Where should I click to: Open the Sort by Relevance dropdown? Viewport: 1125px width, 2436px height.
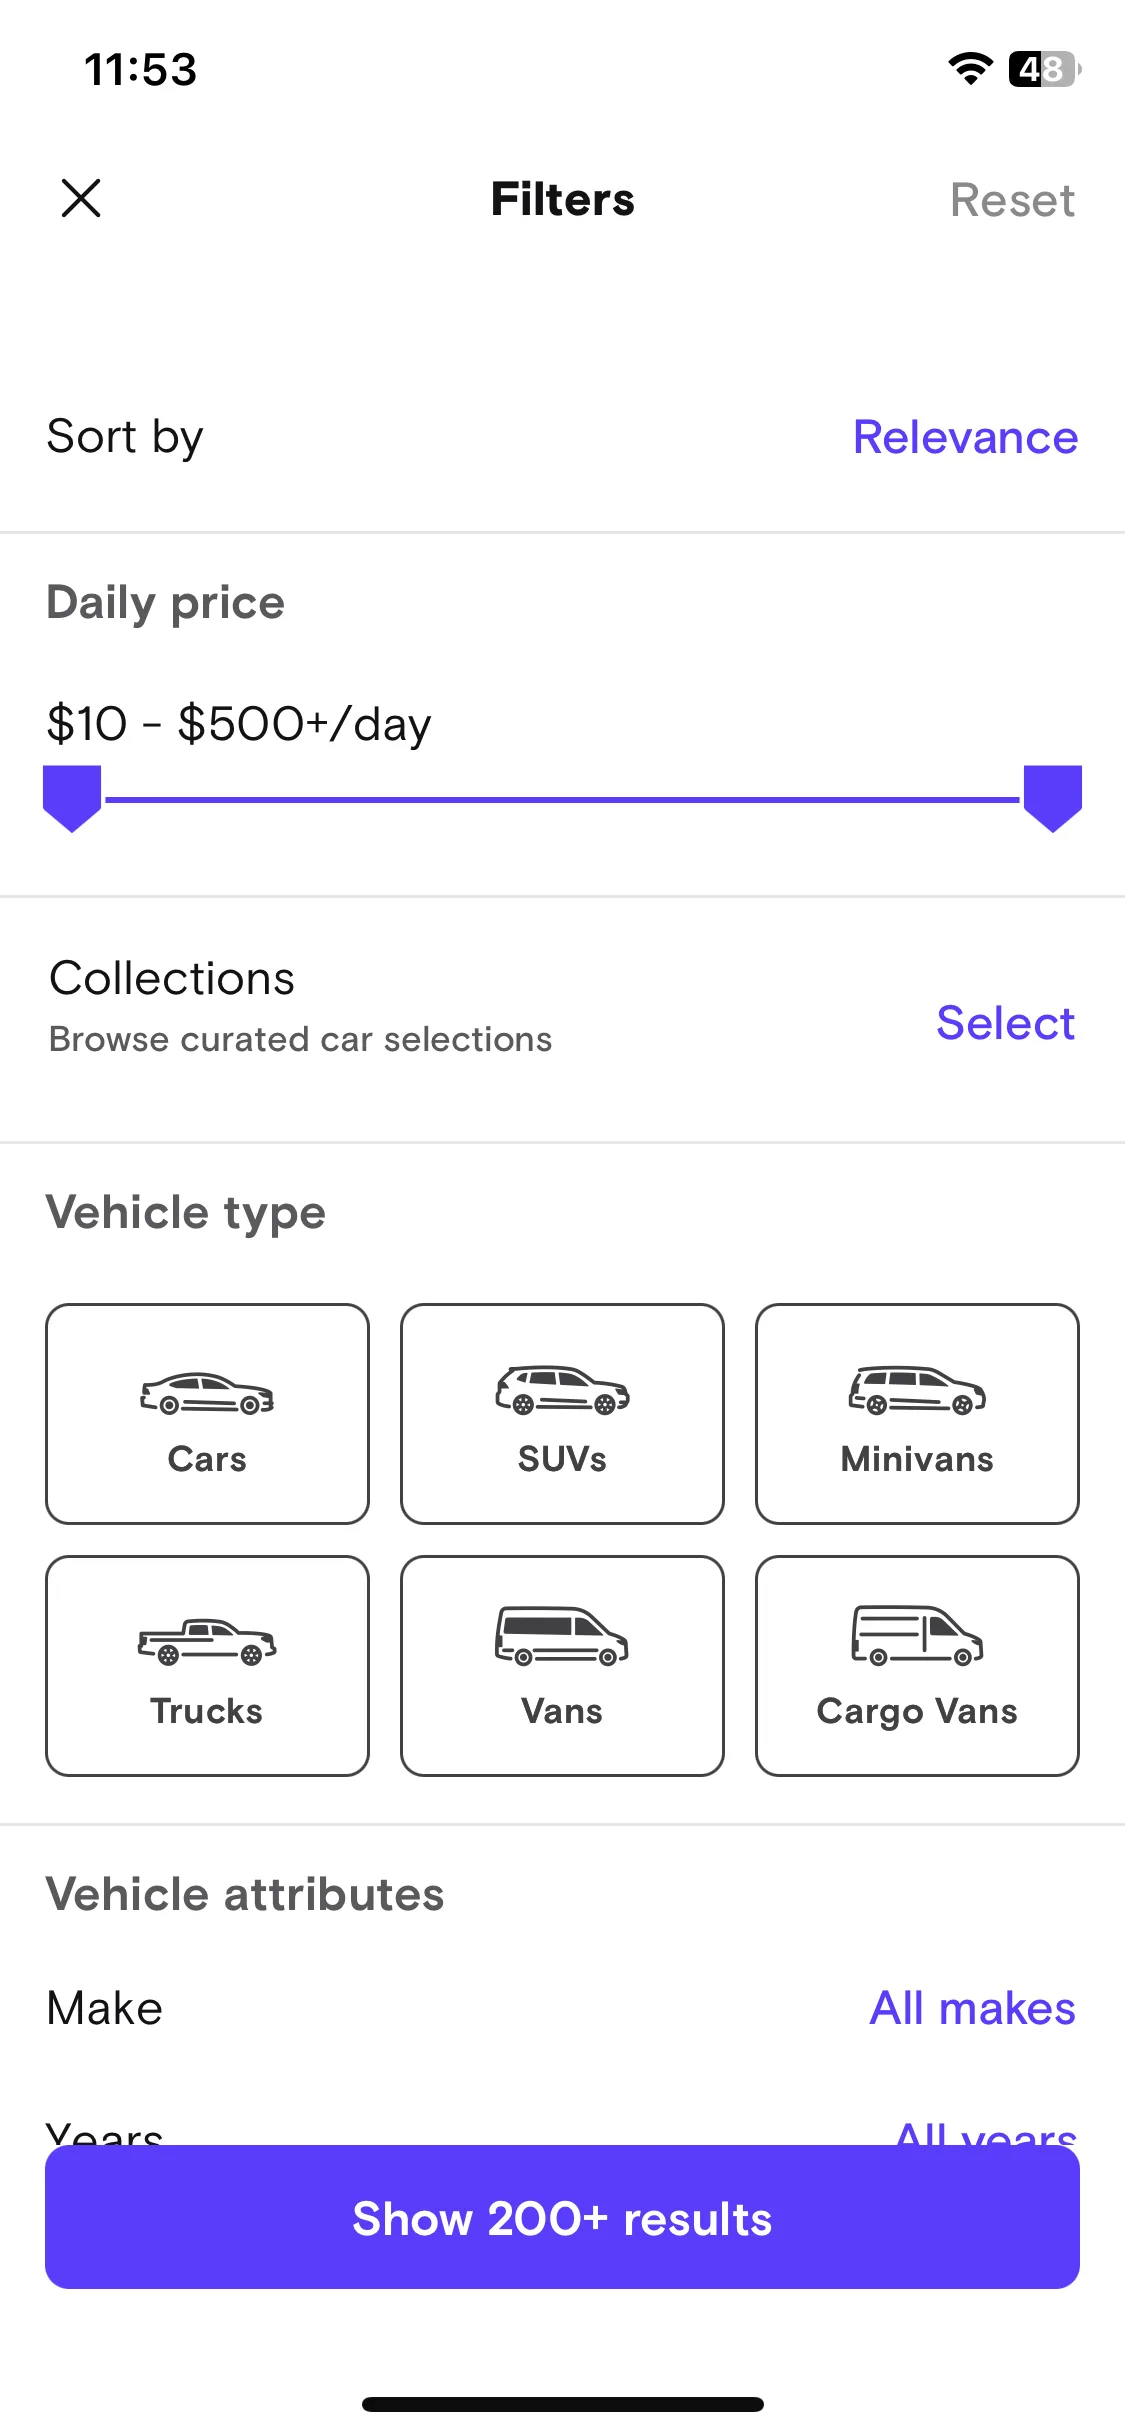tap(965, 437)
